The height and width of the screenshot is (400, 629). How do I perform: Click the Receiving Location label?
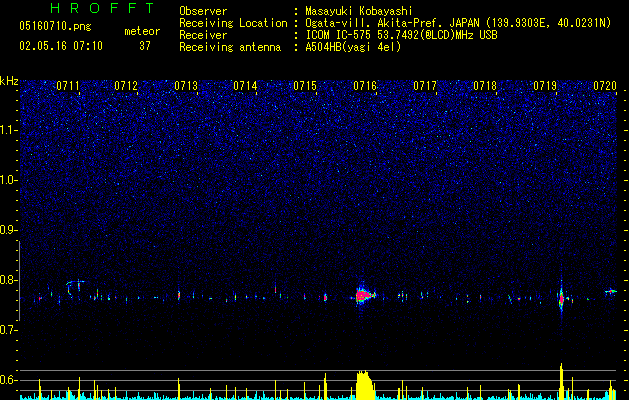(x=233, y=23)
